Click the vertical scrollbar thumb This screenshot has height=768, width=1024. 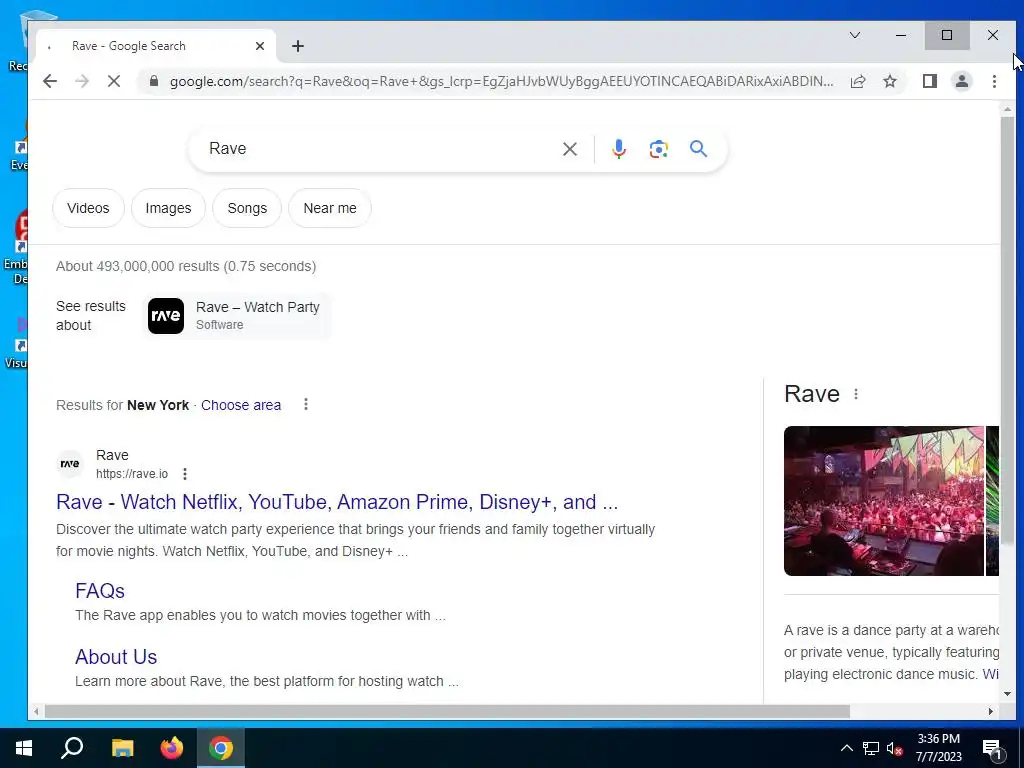[x=1007, y=330]
